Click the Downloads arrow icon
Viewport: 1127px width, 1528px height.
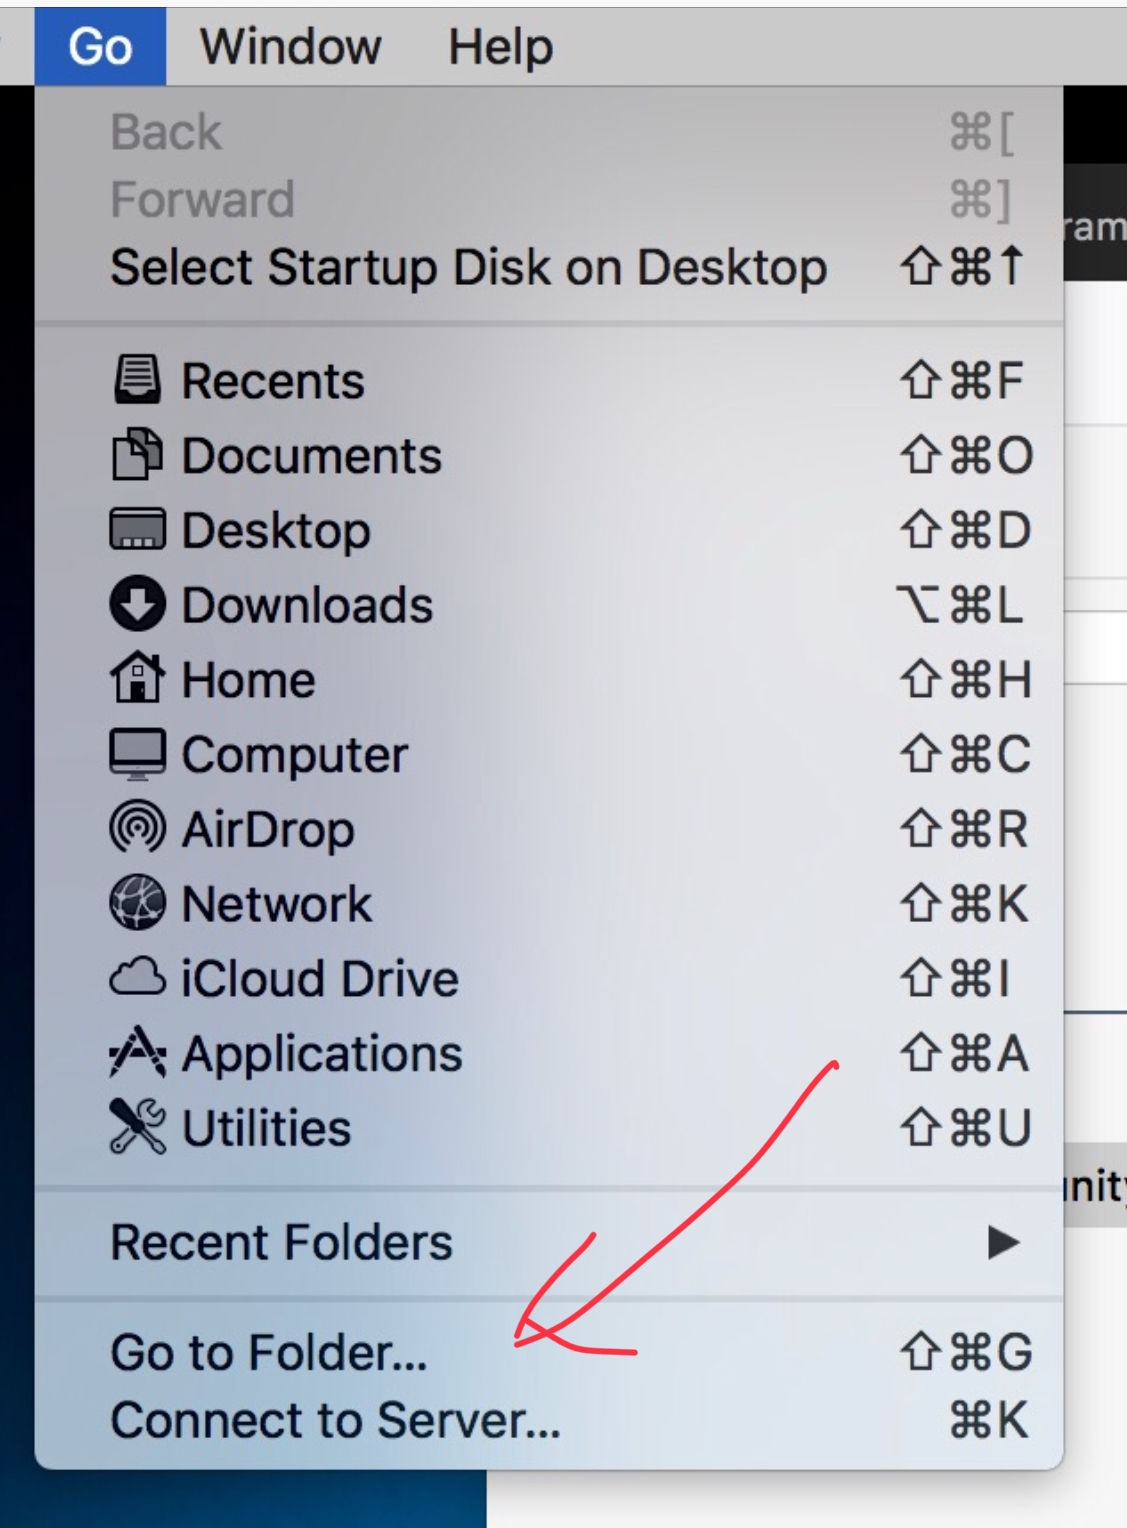tap(137, 605)
